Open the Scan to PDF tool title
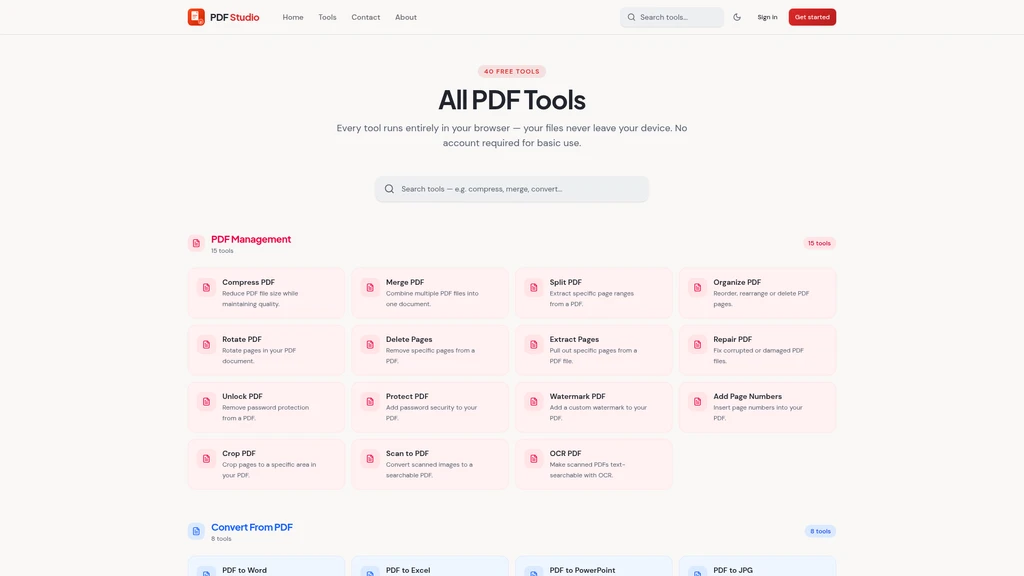 coord(407,453)
